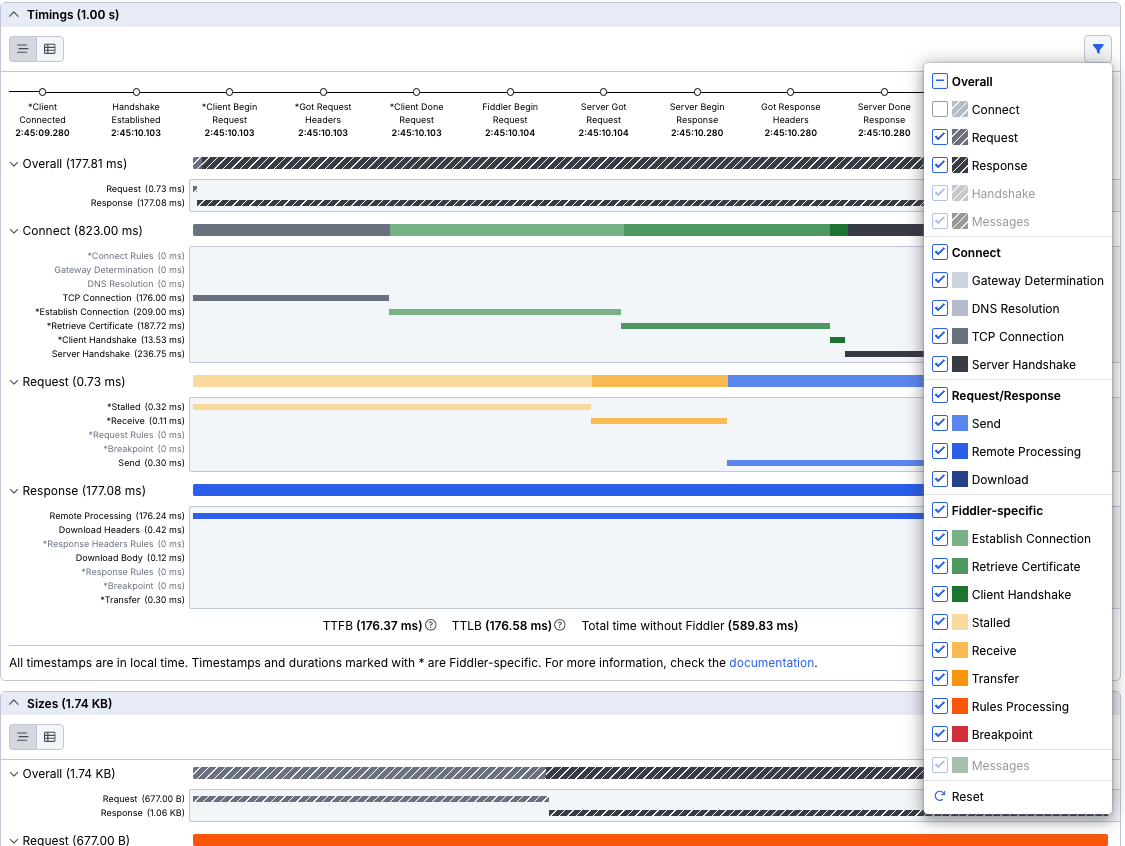Switch the Sizes panel to table view
The width and height of the screenshot is (1125, 846).
click(x=49, y=737)
